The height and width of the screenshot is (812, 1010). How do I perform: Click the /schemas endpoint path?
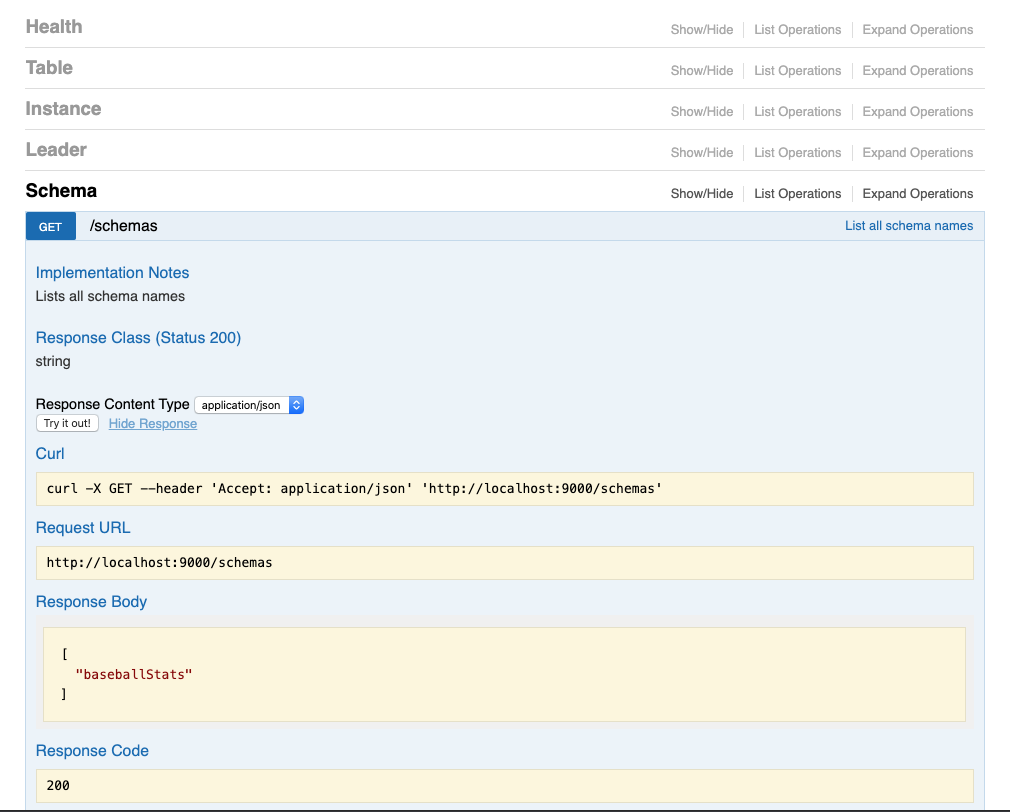click(x=124, y=226)
